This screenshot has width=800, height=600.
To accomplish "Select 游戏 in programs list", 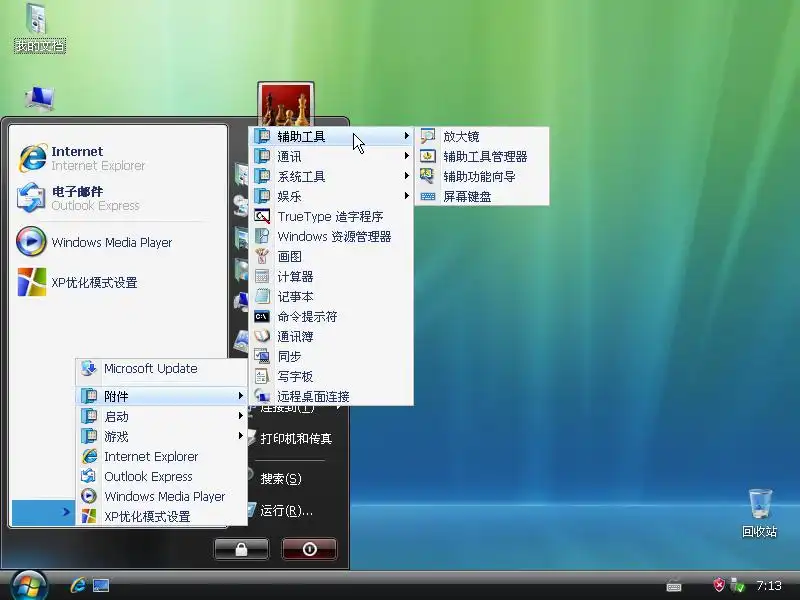I will (161, 436).
